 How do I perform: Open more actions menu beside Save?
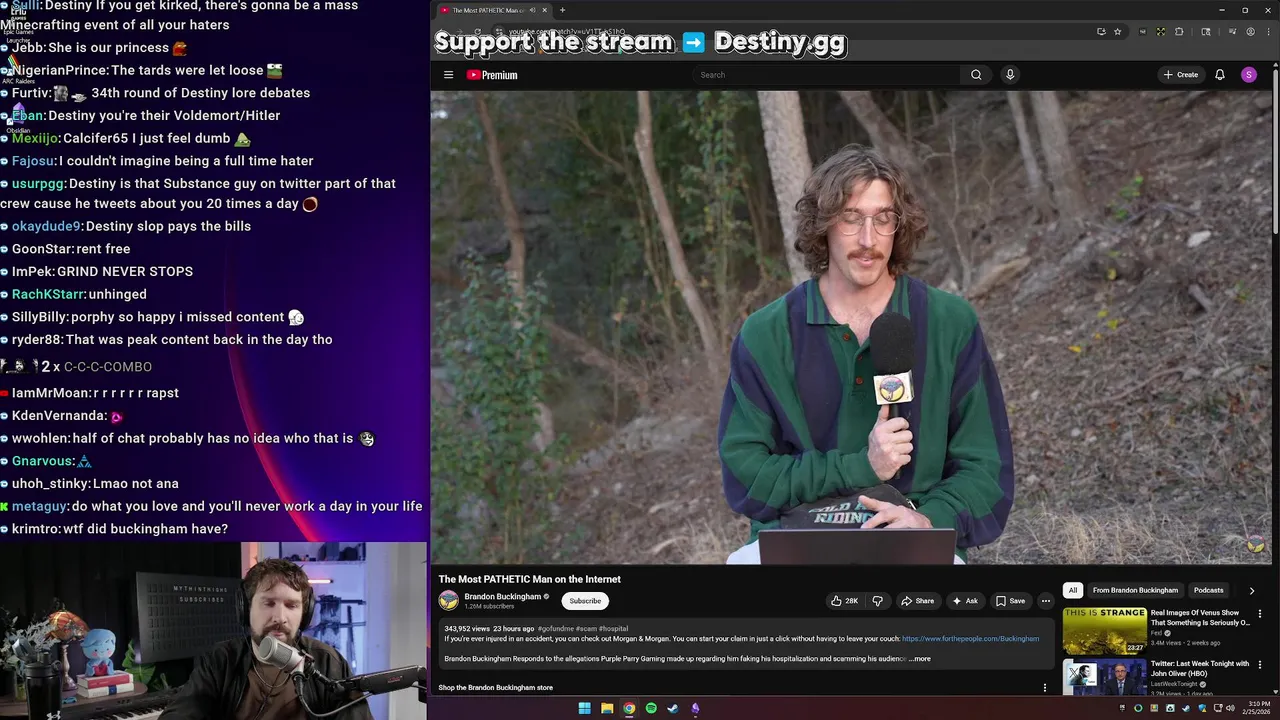pos(1046,601)
